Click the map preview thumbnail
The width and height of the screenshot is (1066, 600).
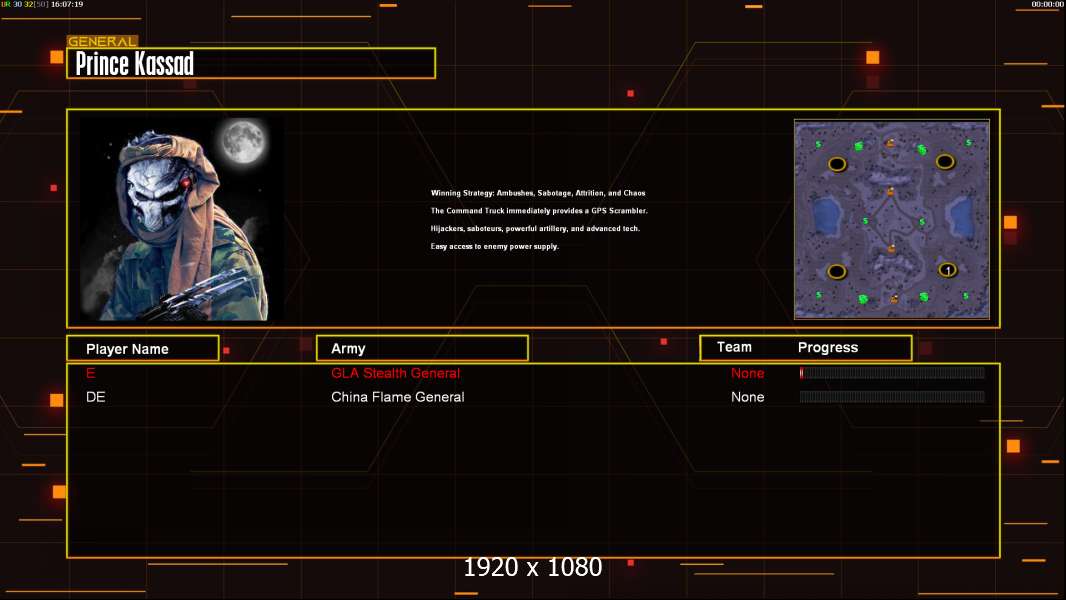[x=891, y=219]
